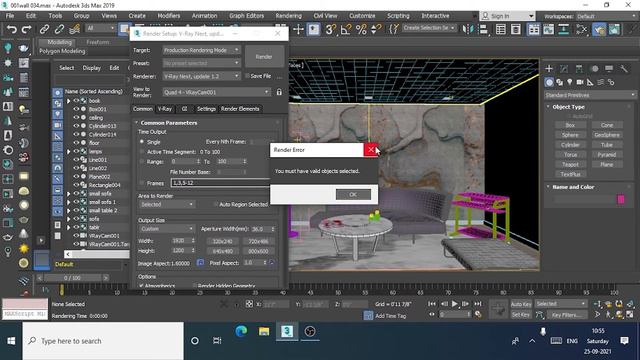Screen dimensions: 640x360
Task: Click the magenta object color swatch
Action: (x=621, y=199)
